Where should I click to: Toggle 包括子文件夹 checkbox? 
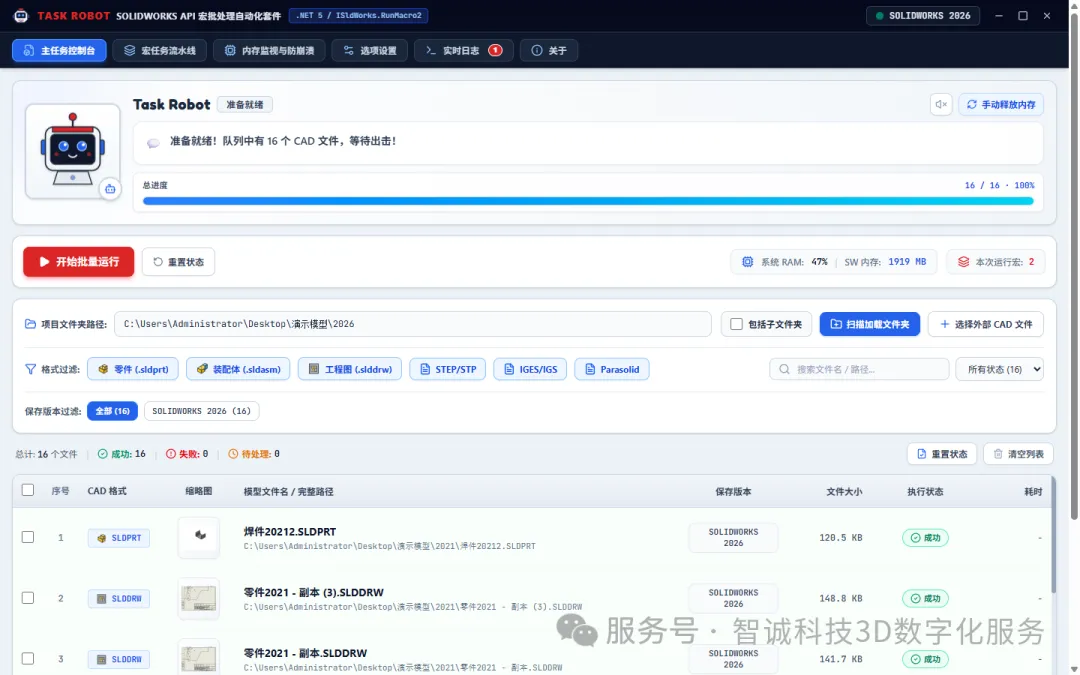pyautogui.click(x=736, y=324)
